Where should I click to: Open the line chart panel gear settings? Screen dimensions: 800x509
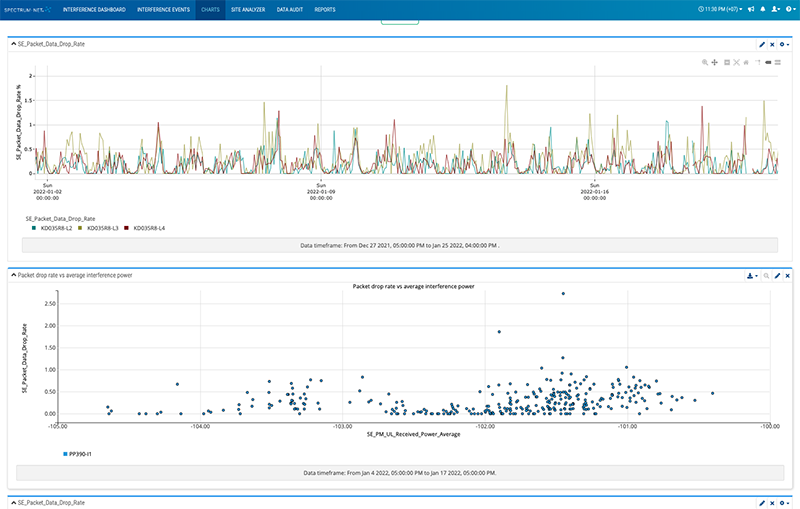click(784, 44)
